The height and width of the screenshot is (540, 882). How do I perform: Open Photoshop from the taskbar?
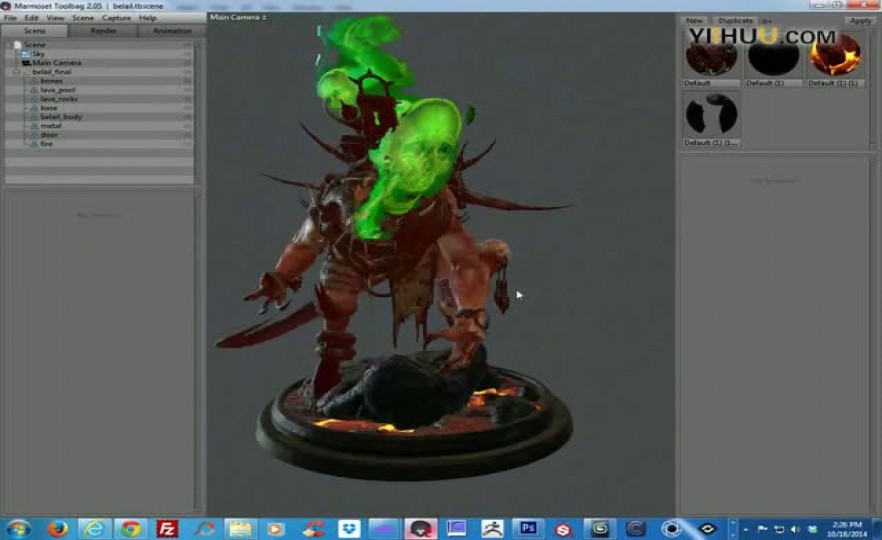(x=528, y=529)
